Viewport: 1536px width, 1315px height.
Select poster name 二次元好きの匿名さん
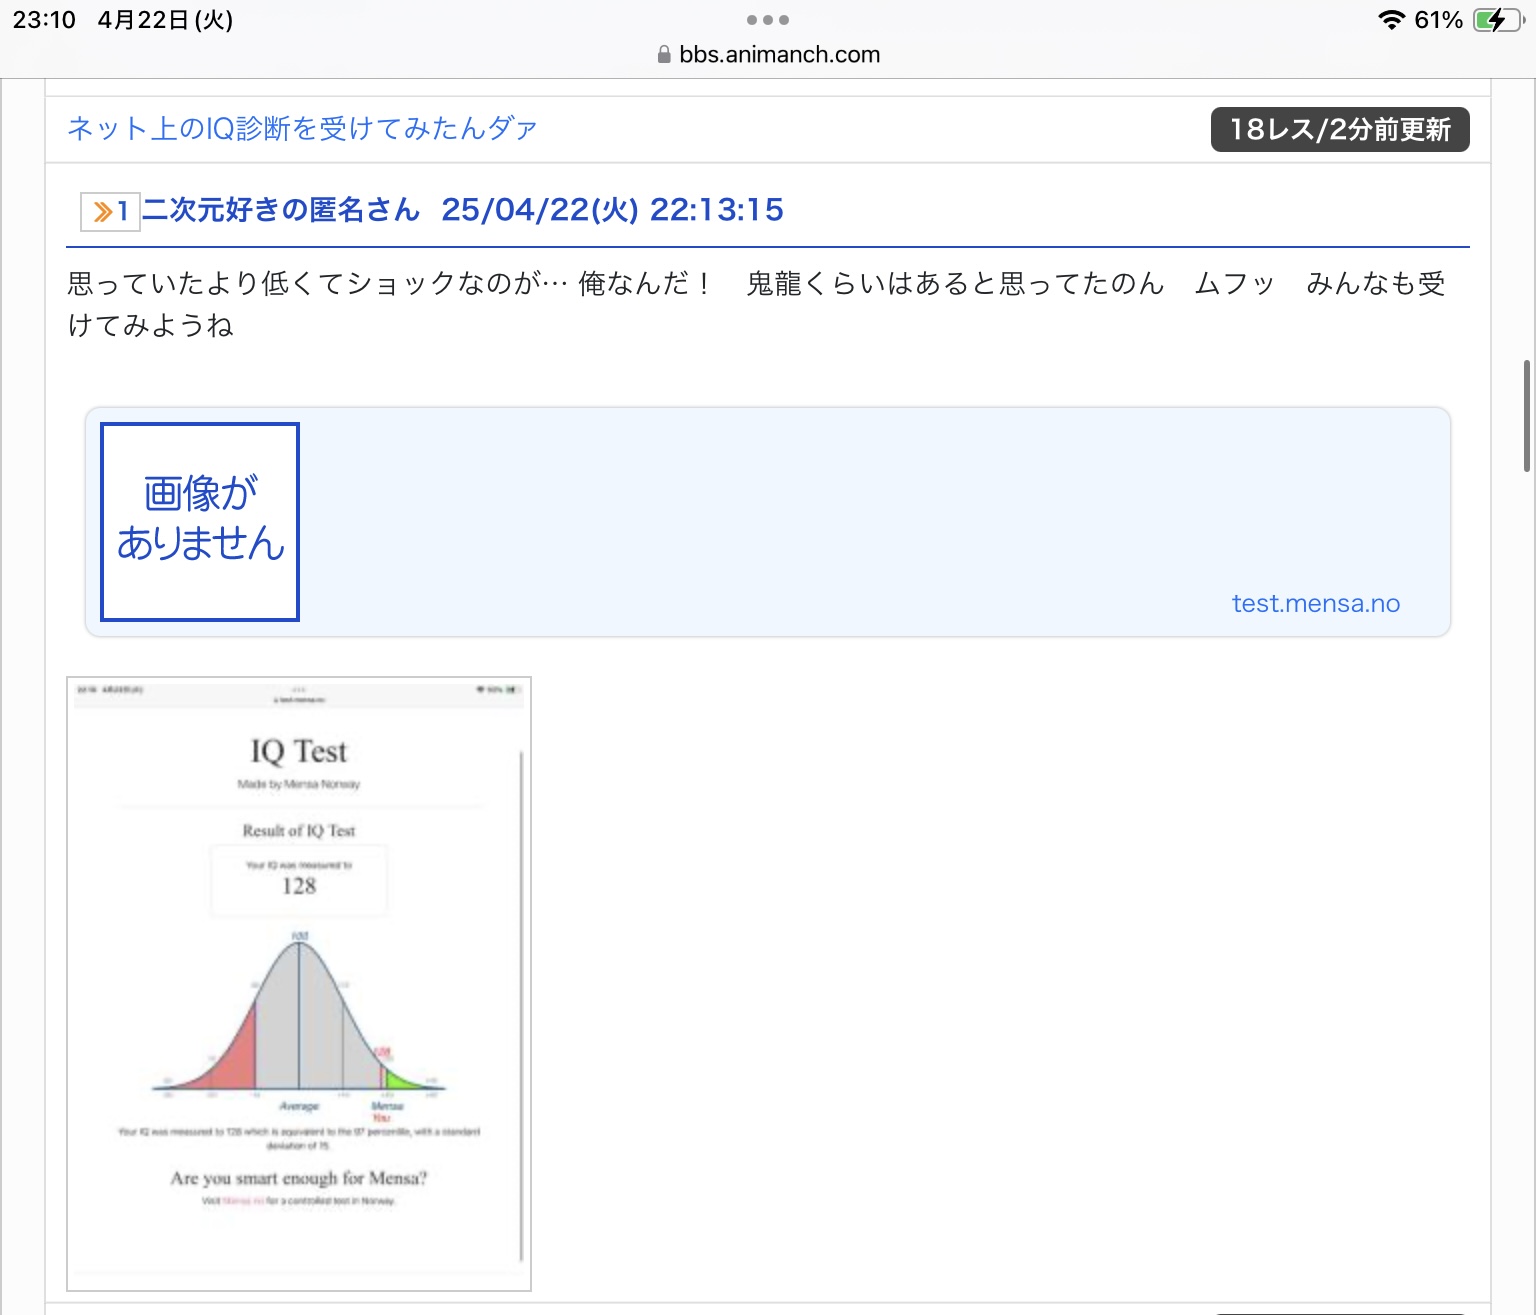(281, 210)
